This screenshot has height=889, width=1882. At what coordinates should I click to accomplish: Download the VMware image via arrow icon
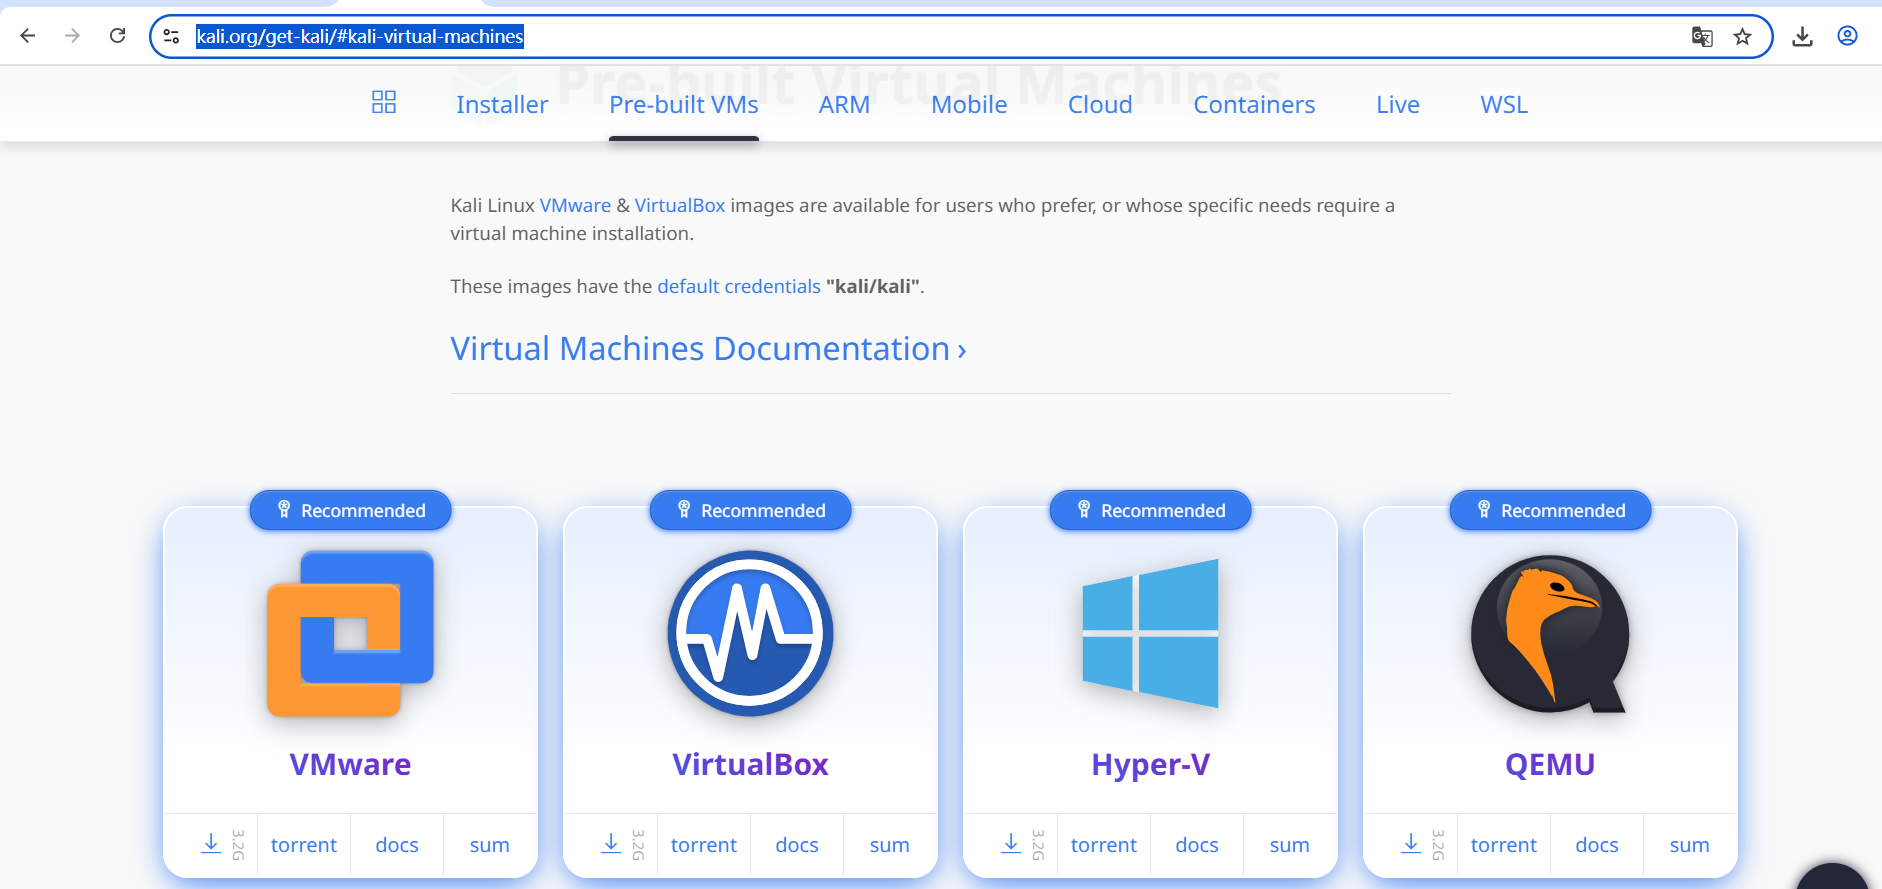211,844
